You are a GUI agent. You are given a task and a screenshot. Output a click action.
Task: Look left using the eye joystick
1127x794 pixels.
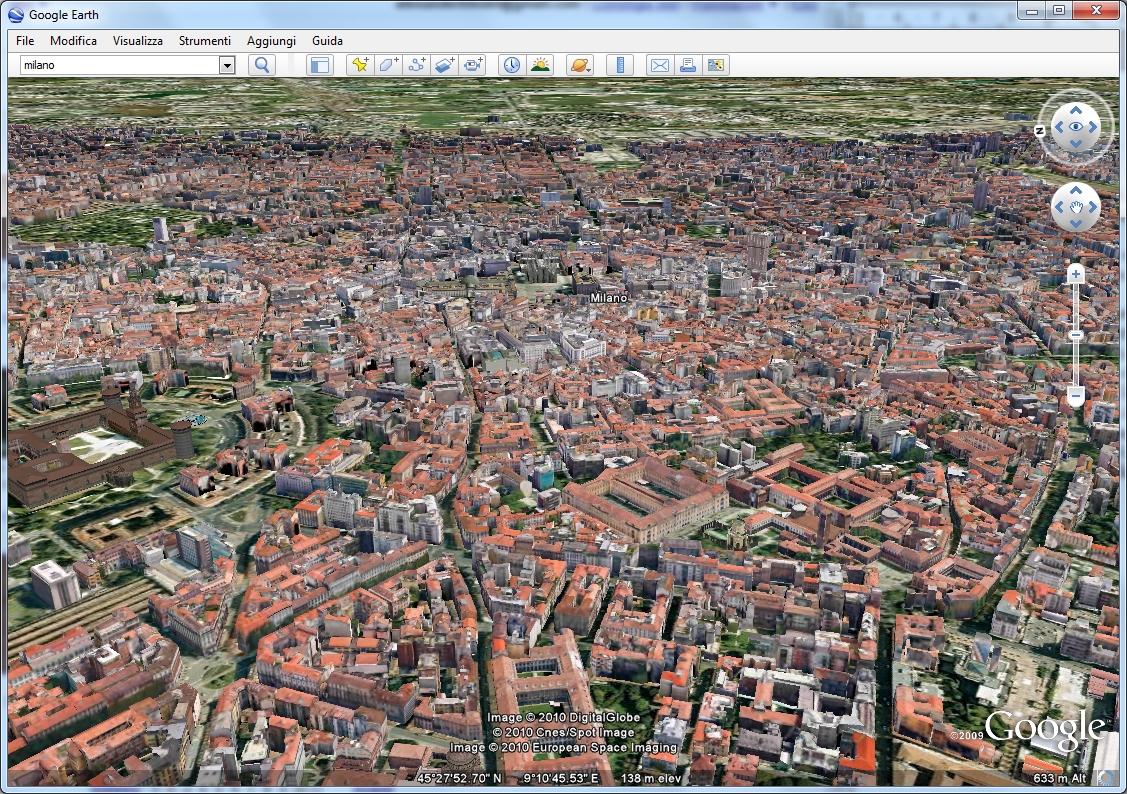(1058, 126)
